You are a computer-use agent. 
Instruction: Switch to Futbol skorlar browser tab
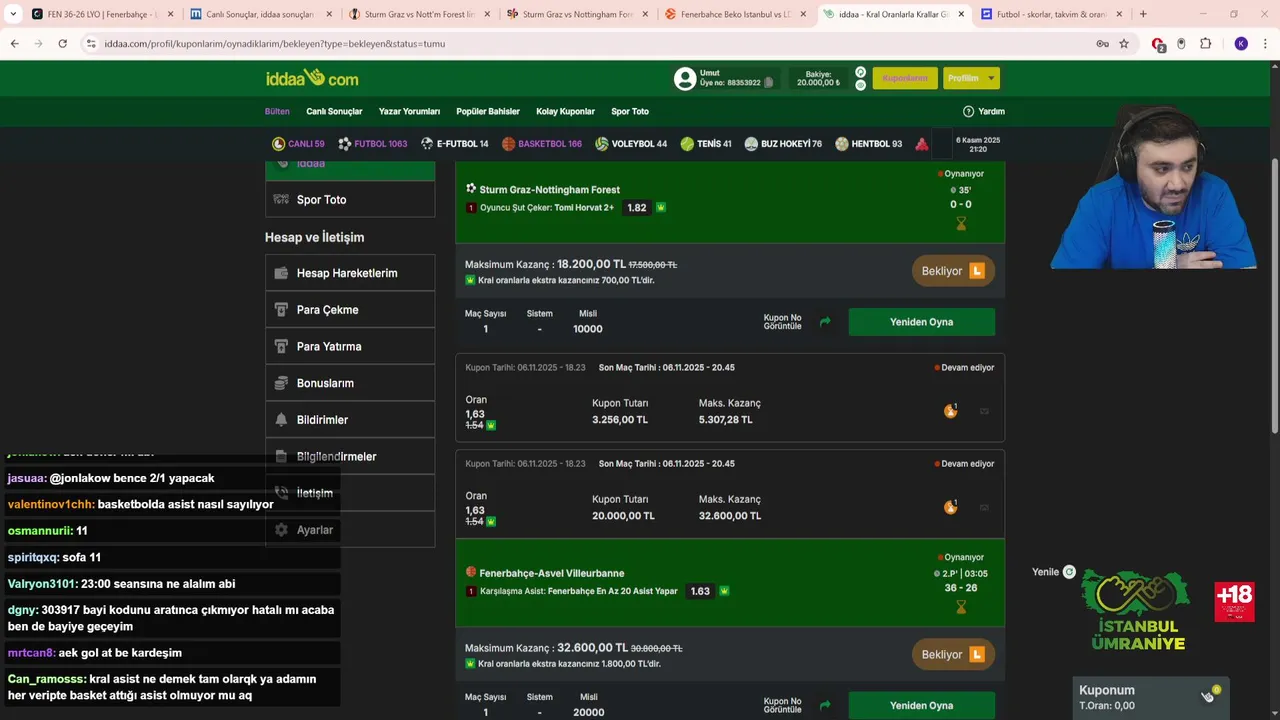click(1052, 14)
